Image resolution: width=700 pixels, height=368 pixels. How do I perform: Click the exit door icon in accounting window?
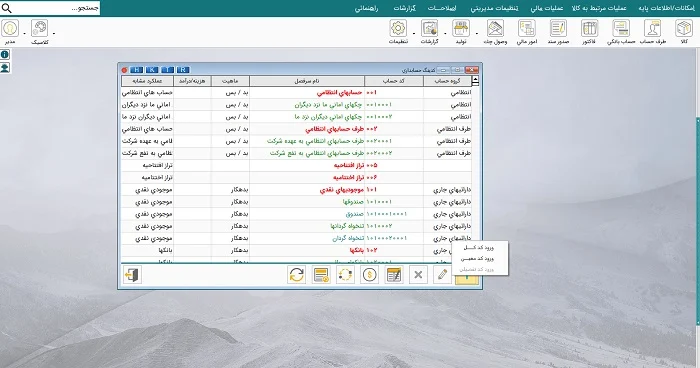pyautogui.click(x=132, y=275)
